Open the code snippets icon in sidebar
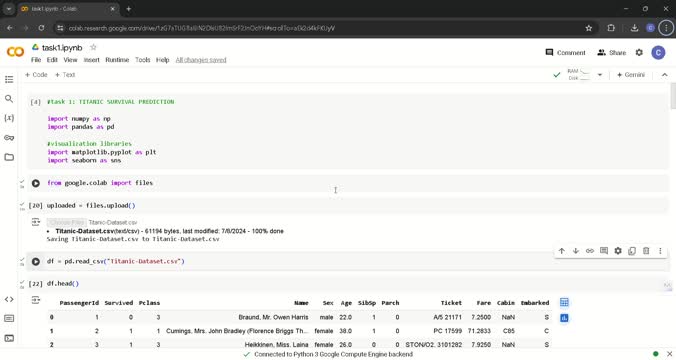Image resolution: width=676 pixels, height=360 pixels. point(9,299)
